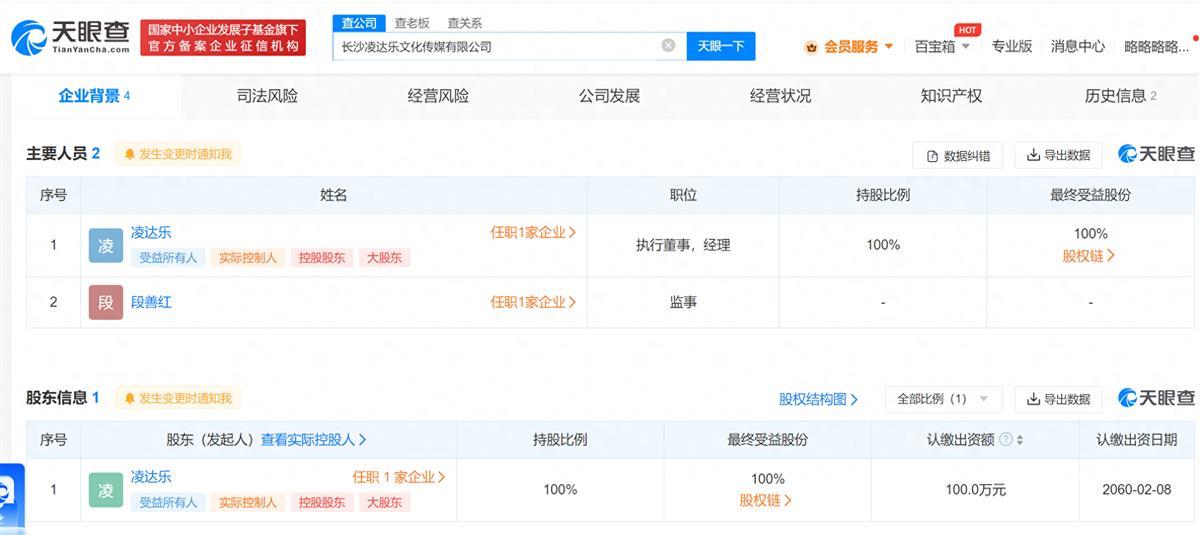Screen dimensions: 1200x535
Task: Click 控股股东 tag in 主要人员 row
Action: [x=322, y=258]
